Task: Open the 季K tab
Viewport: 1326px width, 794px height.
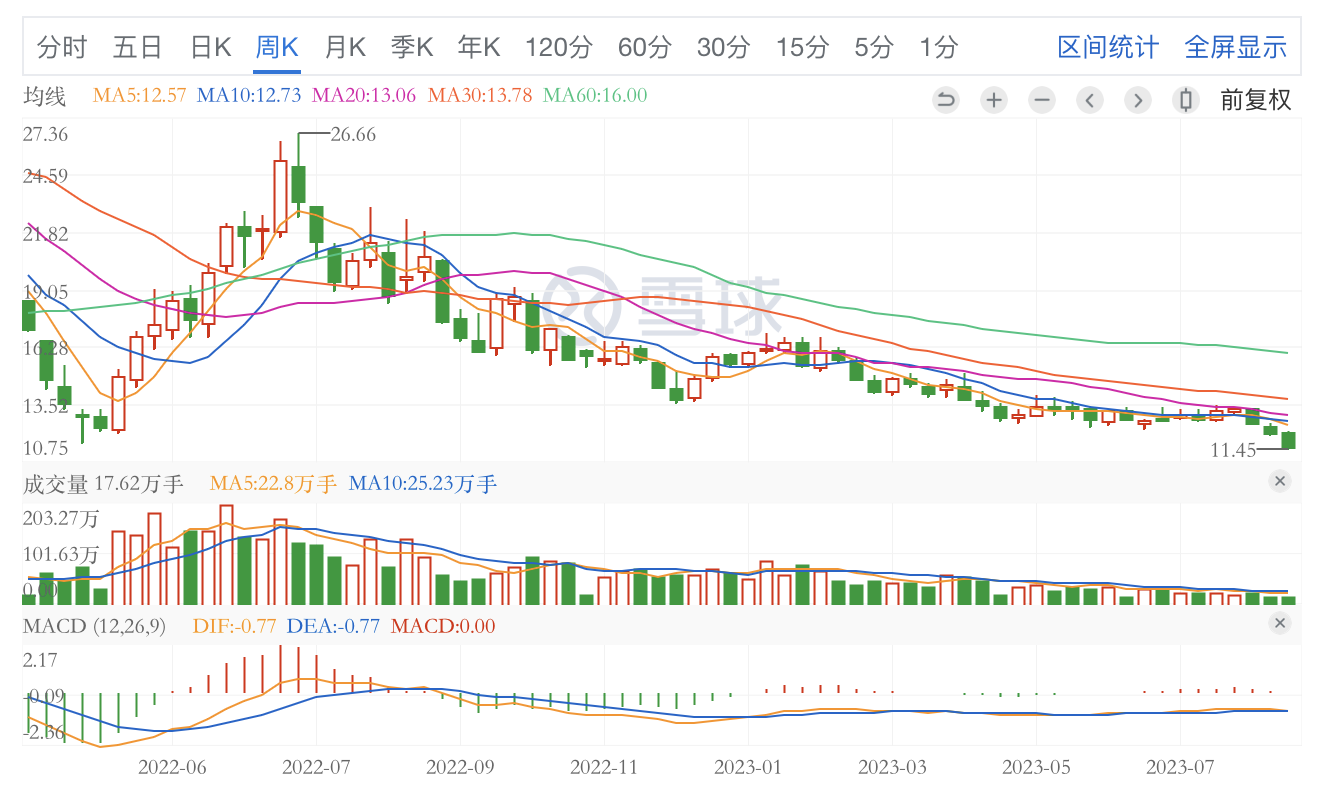Action: coord(411,47)
